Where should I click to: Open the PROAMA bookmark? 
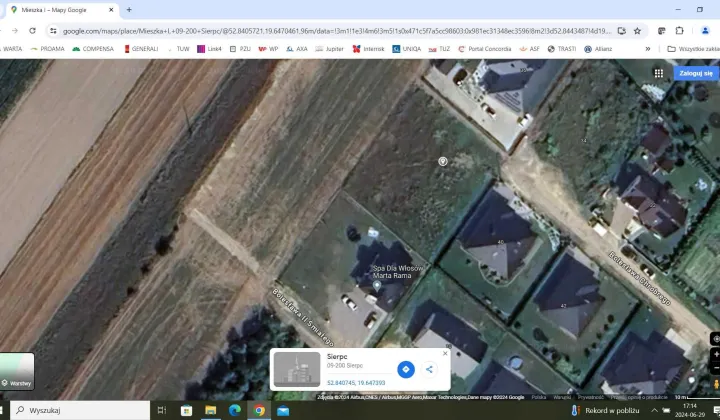[x=47, y=49]
